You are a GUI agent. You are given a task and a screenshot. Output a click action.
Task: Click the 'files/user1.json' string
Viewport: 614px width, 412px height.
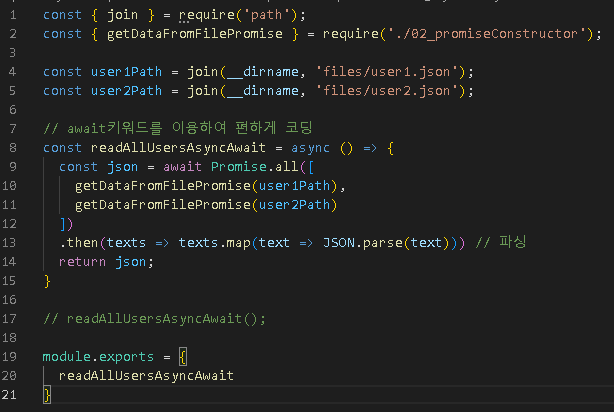[x=386, y=72]
